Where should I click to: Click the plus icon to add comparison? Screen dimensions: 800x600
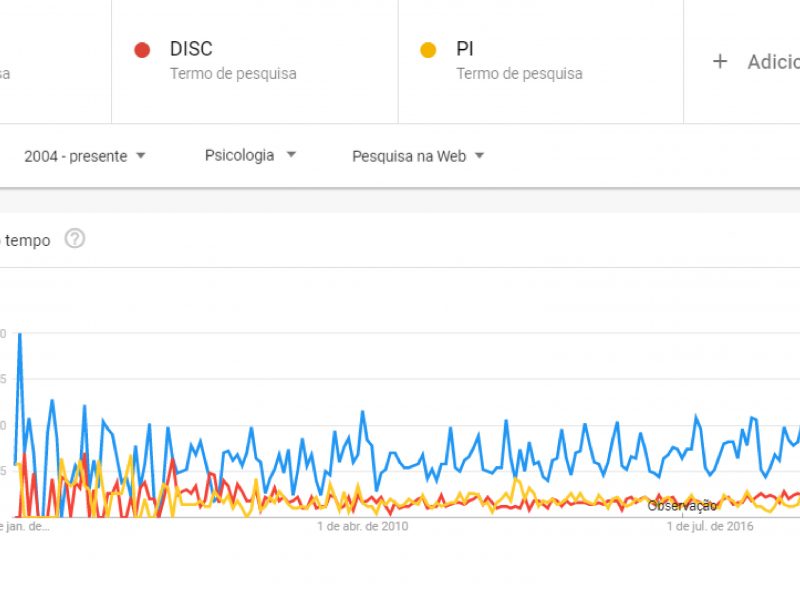click(x=719, y=62)
